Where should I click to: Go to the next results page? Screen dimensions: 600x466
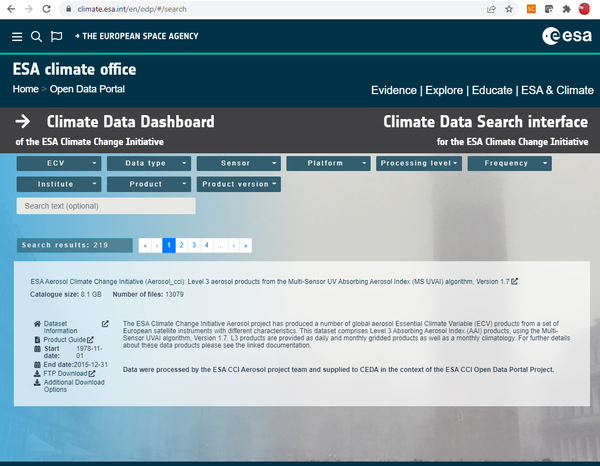tap(234, 245)
